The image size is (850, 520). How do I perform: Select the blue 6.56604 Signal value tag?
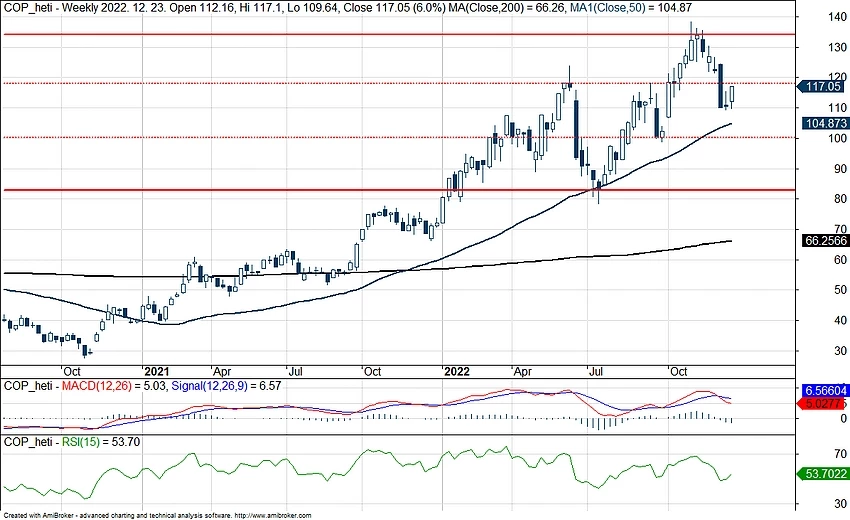coord(825,390)
